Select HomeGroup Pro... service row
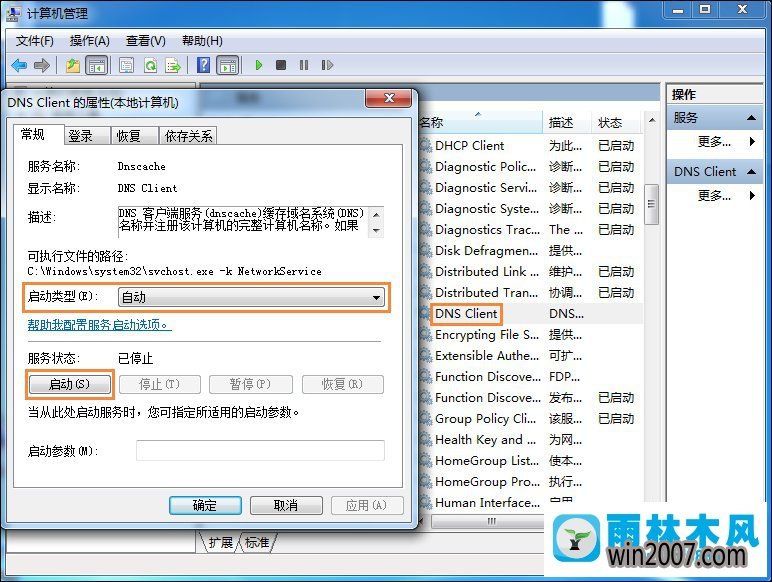Image resolution: width=772 pixels, height=582 pixels. (529, 482)
